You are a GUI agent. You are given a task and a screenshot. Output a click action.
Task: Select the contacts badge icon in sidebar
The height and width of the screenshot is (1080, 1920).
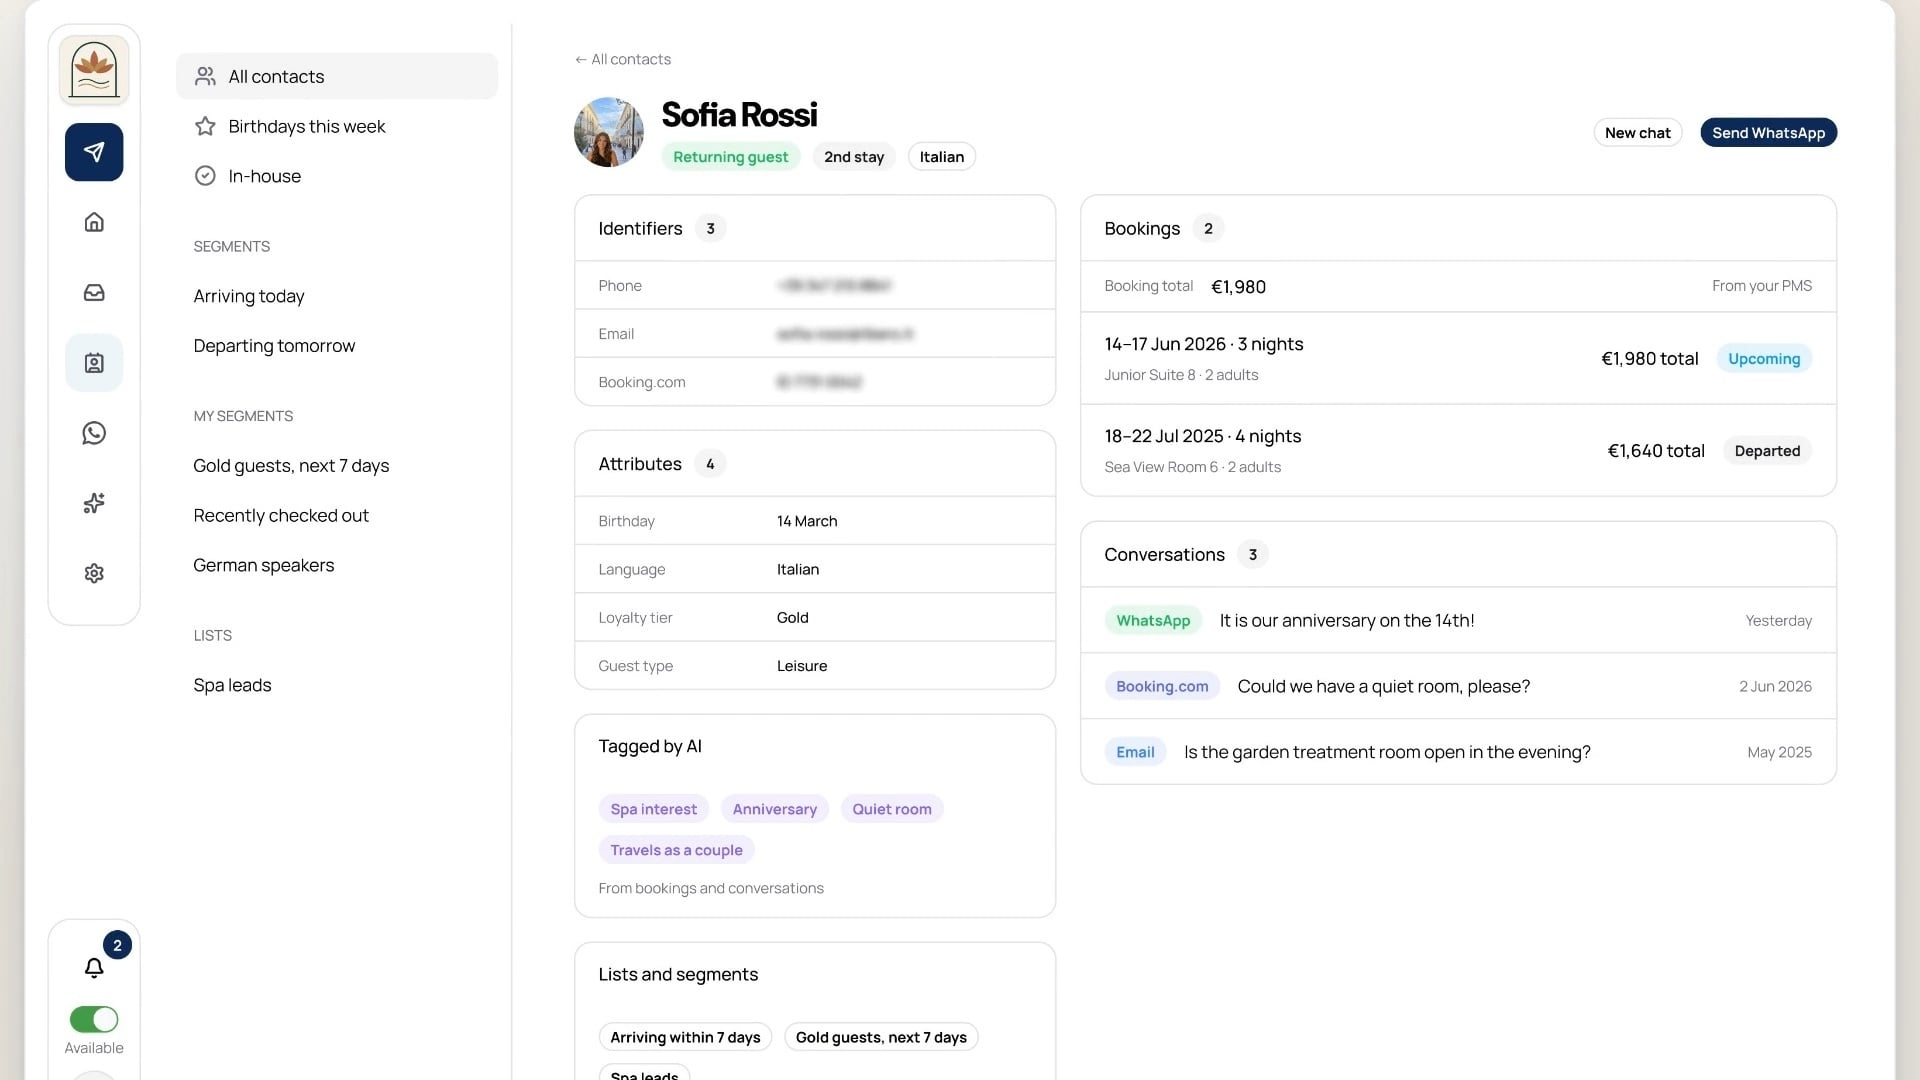[x=94, y=362]
